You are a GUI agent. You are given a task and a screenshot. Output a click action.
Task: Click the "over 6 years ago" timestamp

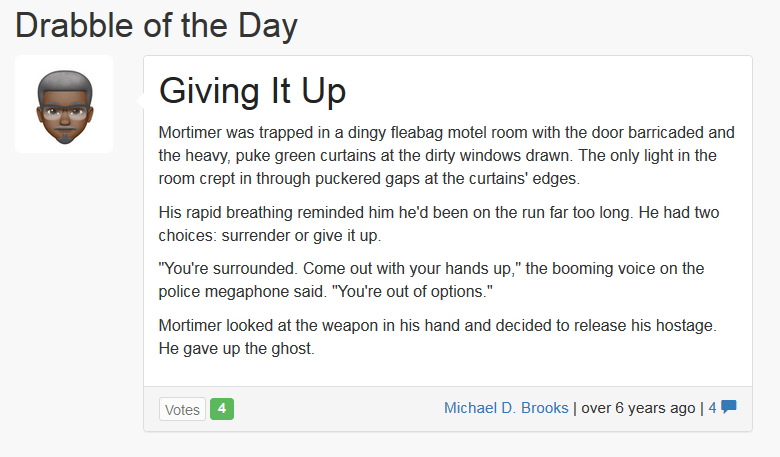[638, 408]
